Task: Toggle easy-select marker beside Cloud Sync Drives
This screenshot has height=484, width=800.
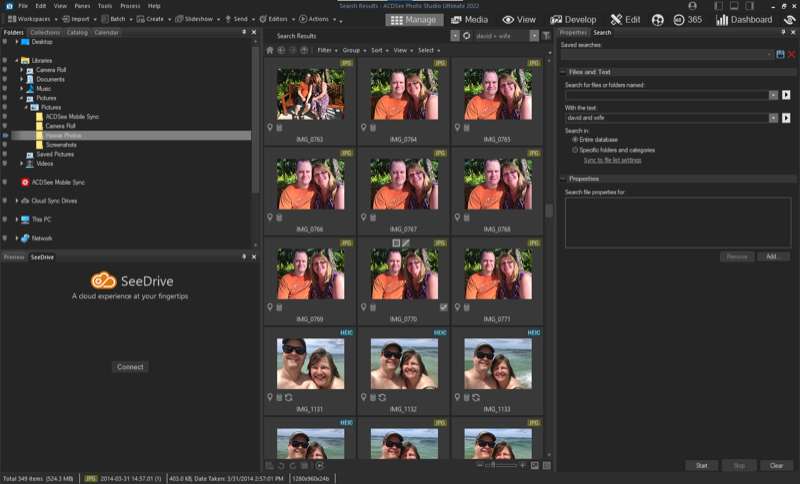Action: 5,201
